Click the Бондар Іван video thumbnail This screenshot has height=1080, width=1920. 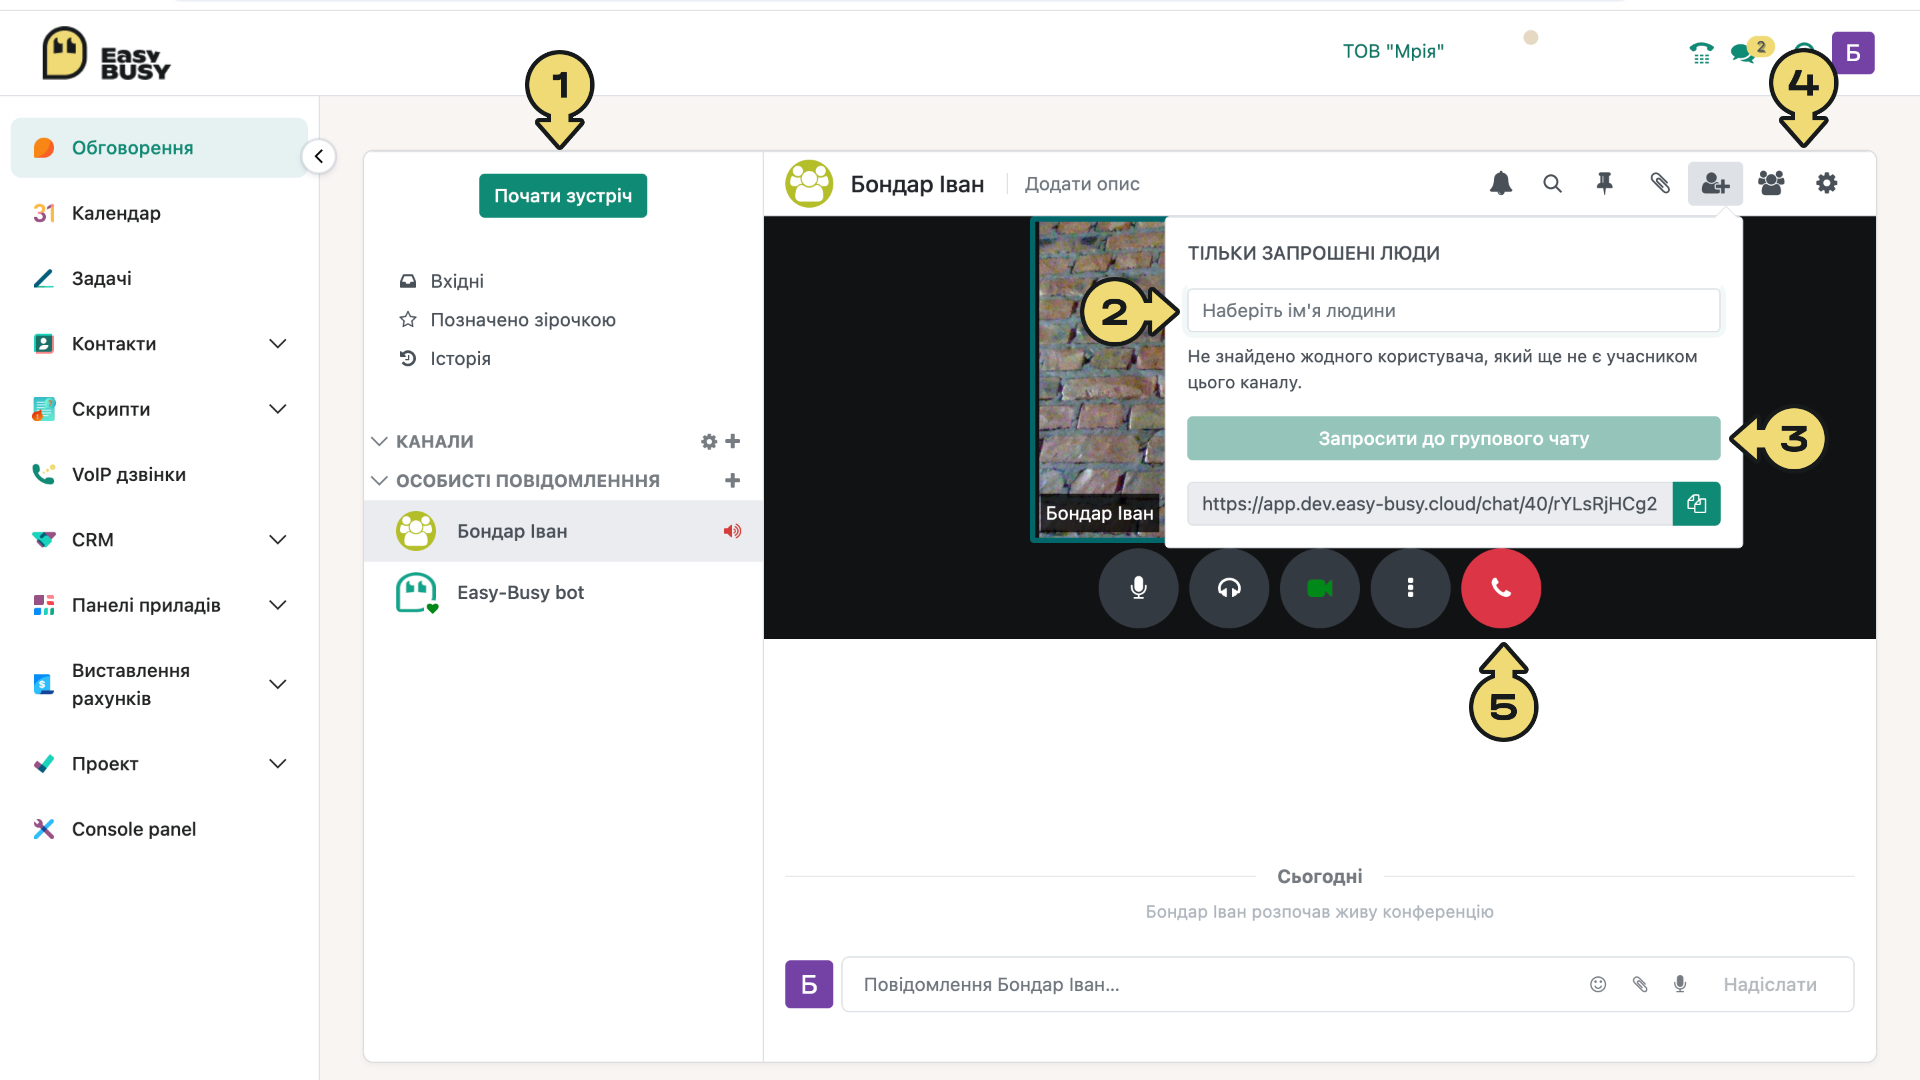(1098, 379)
